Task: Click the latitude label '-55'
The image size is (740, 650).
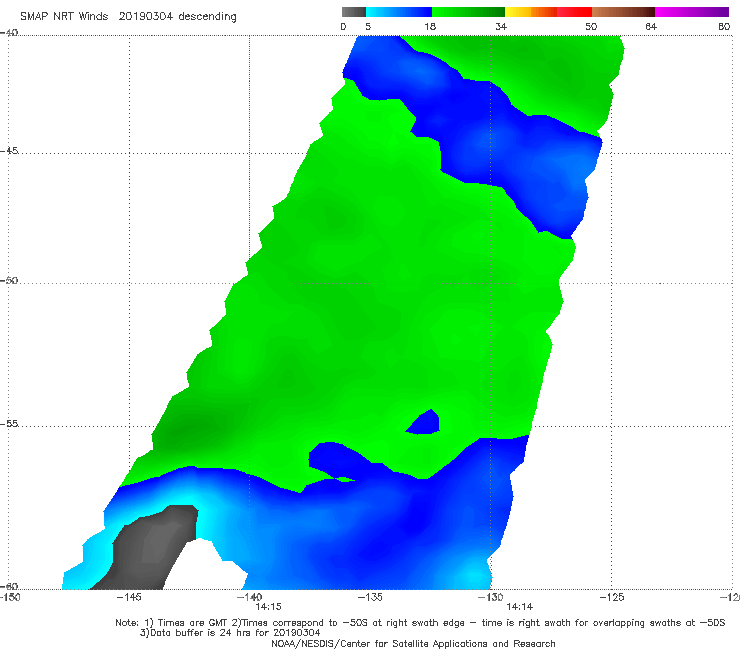Action: tap(9, 423)
